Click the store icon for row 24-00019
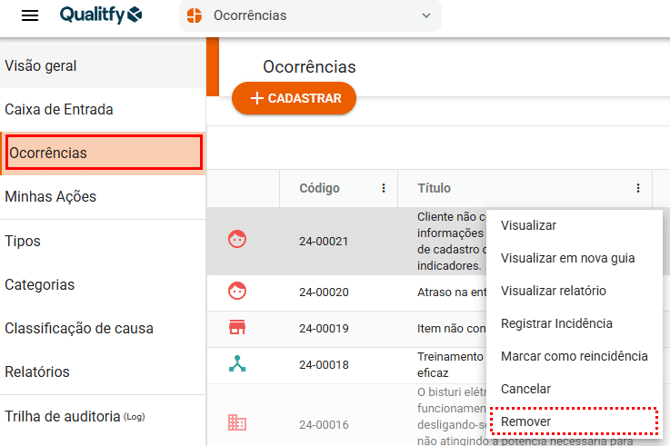Viewport: 670px width, 446px height. (237, 328)
